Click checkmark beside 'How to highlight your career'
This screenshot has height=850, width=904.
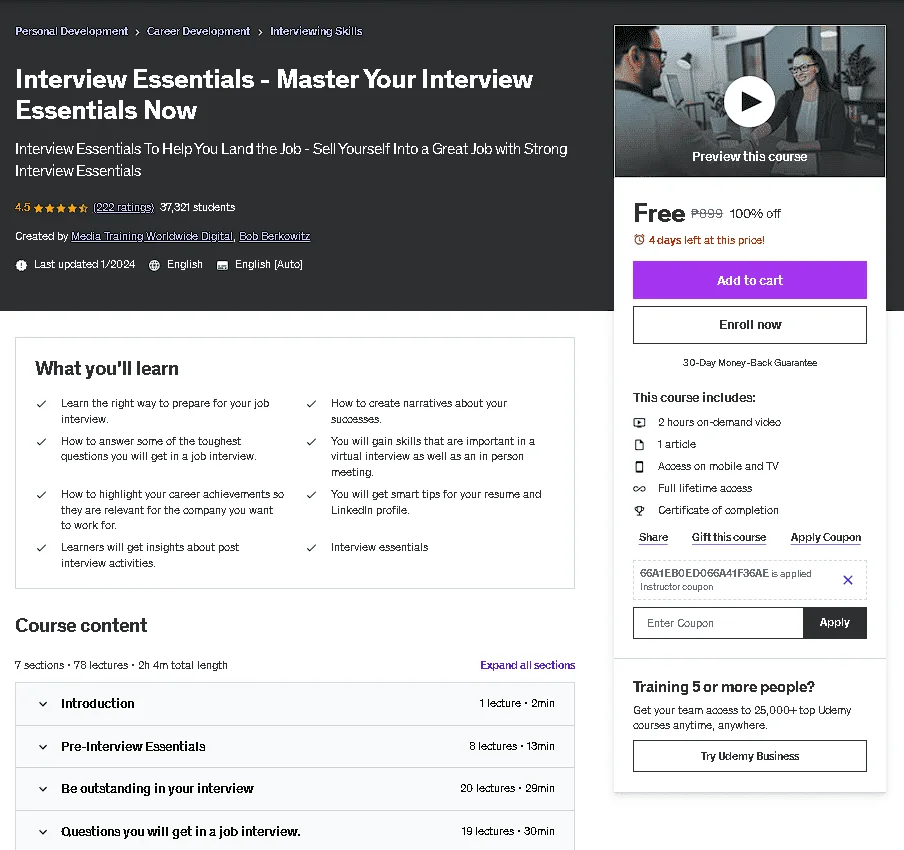pyautogui.click(x=42, y=495)
